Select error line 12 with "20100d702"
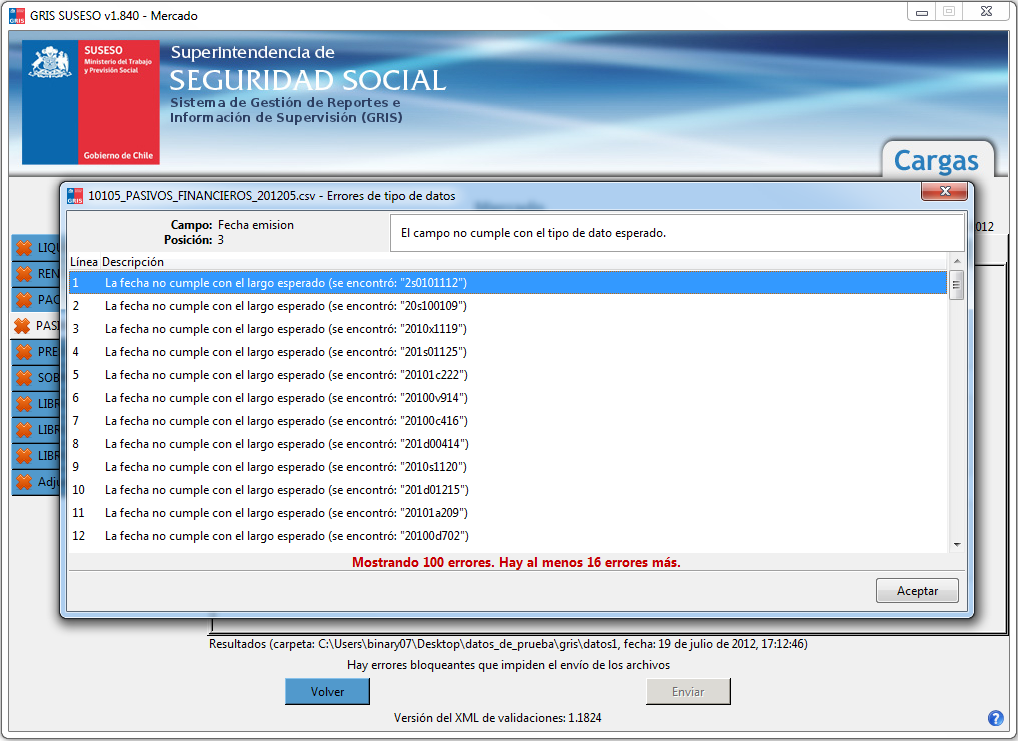Image resolution: width=1018 pixels, height=741 pixels. coord(508,536)
